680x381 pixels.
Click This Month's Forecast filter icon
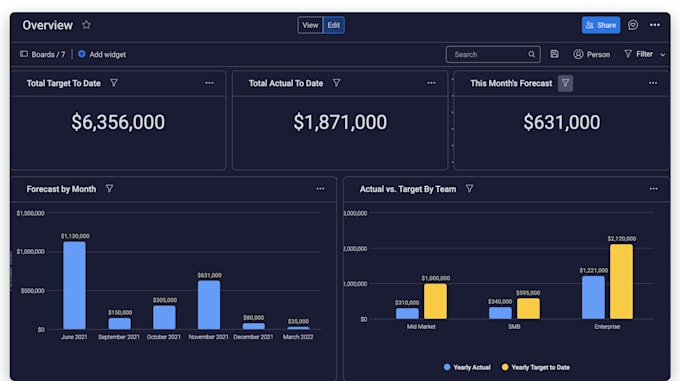(x=565, y=83)
